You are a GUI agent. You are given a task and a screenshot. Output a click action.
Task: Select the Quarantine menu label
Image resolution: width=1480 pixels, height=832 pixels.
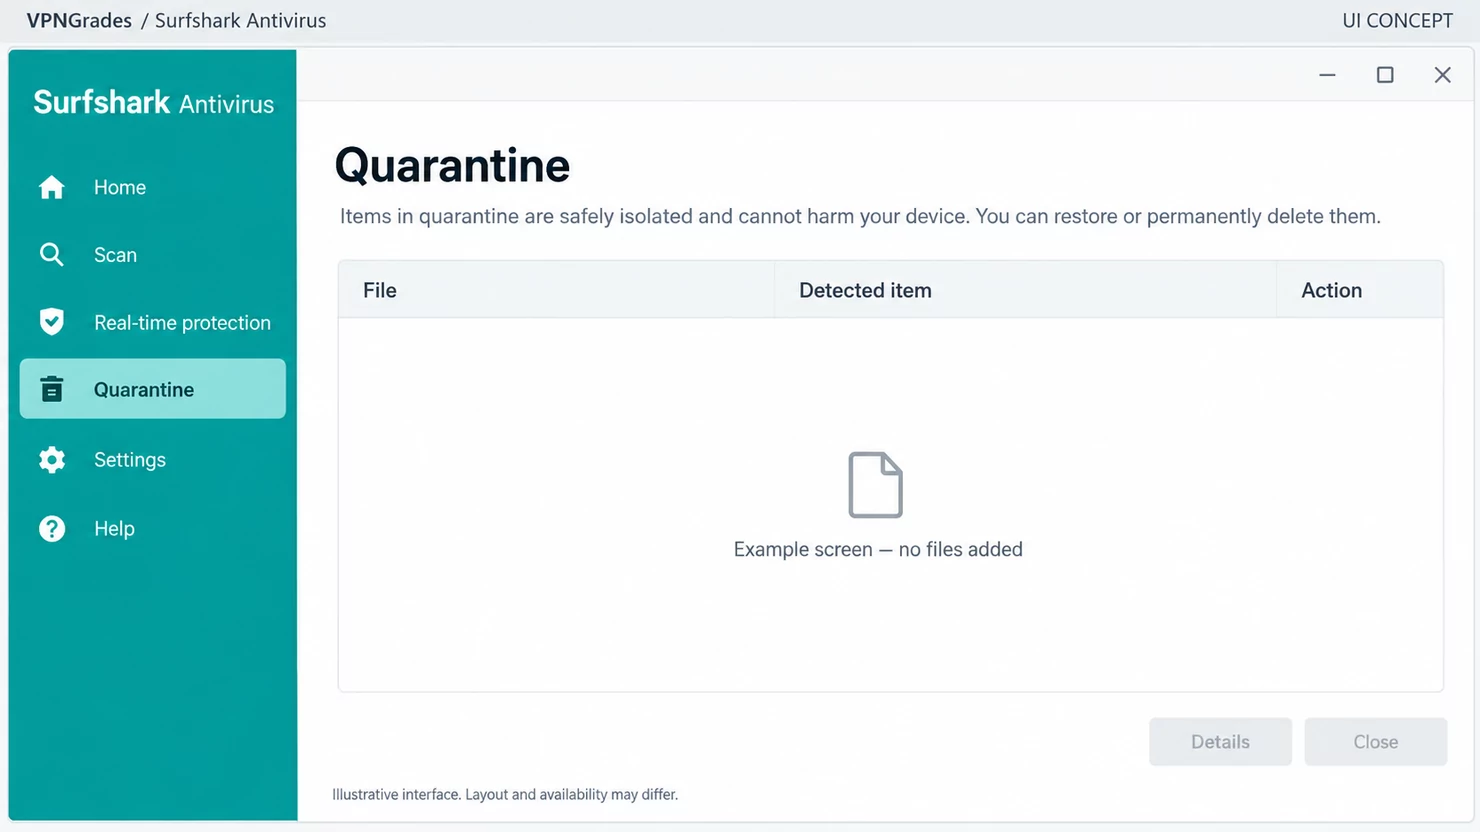[144, 390]
